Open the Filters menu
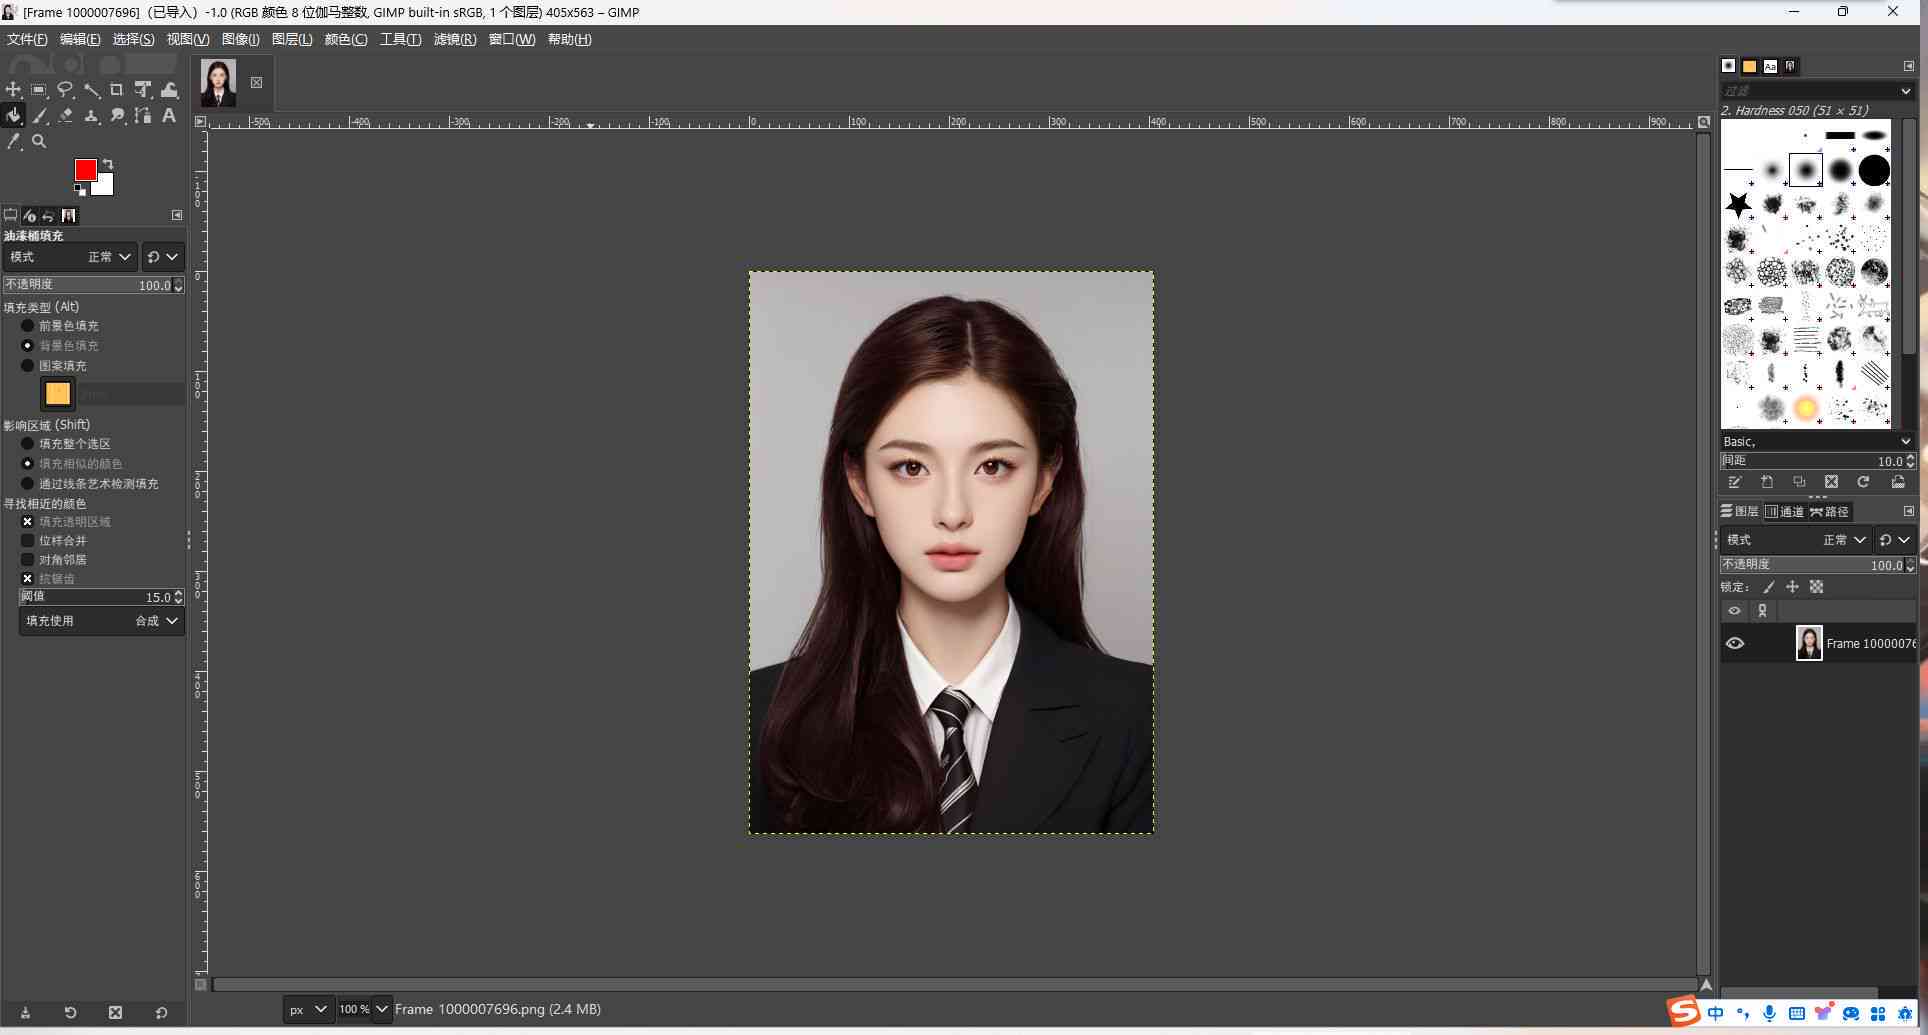The width and height of the screenshot is (1928, 1035). click(455, 39)
